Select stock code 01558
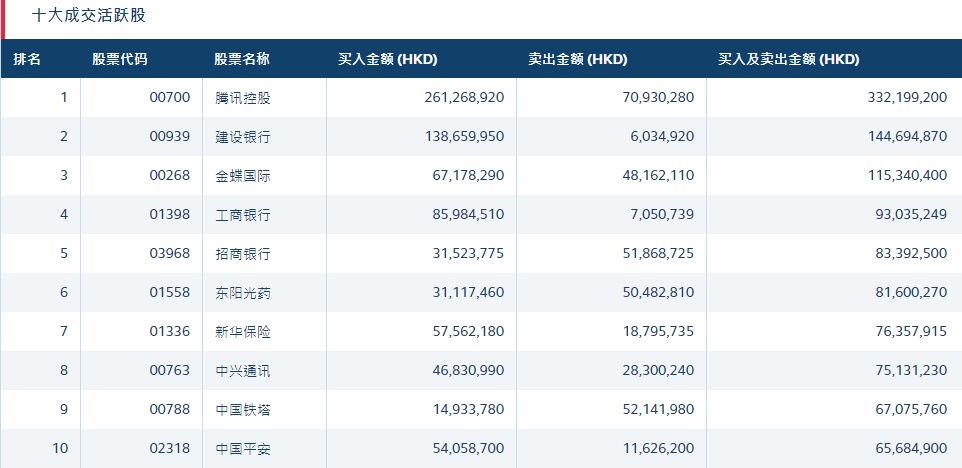Image resolution: width=962 pixels, height=468 pixels. [170, 292]
